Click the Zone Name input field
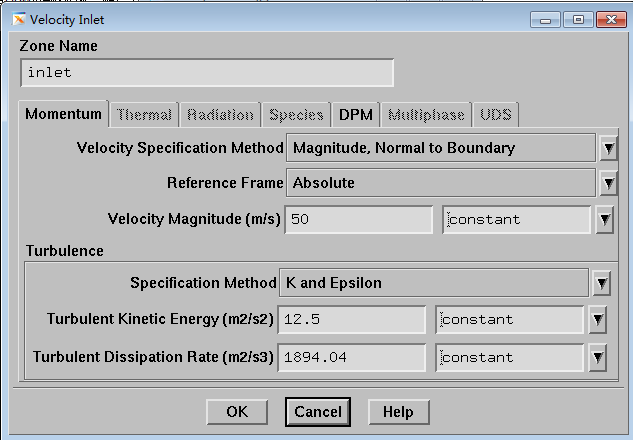This screenshot has height=440, width=633. click(x=206, y=73)
